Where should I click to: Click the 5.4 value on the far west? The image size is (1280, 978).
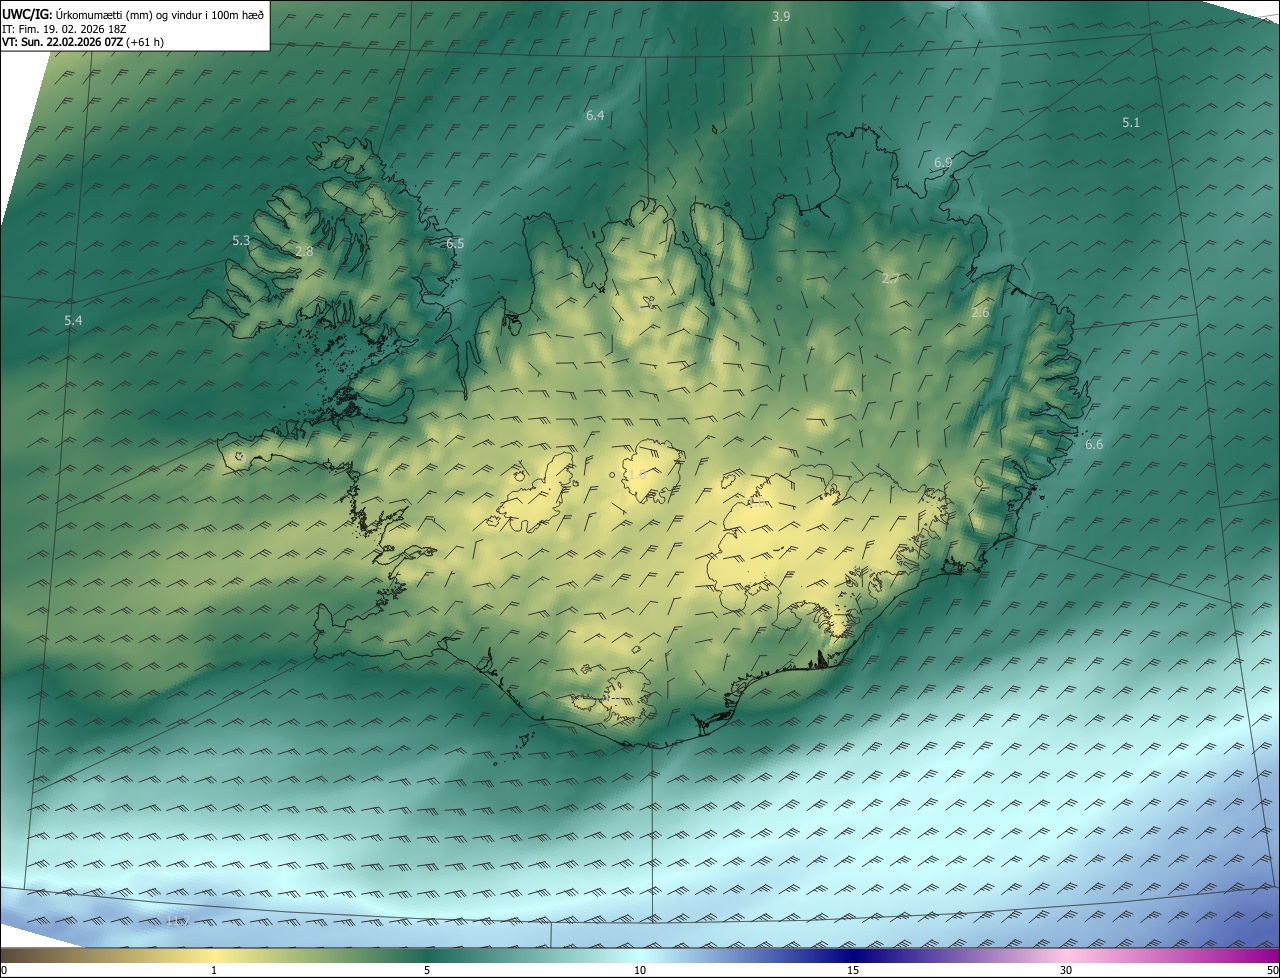click(x=73, y=320)
